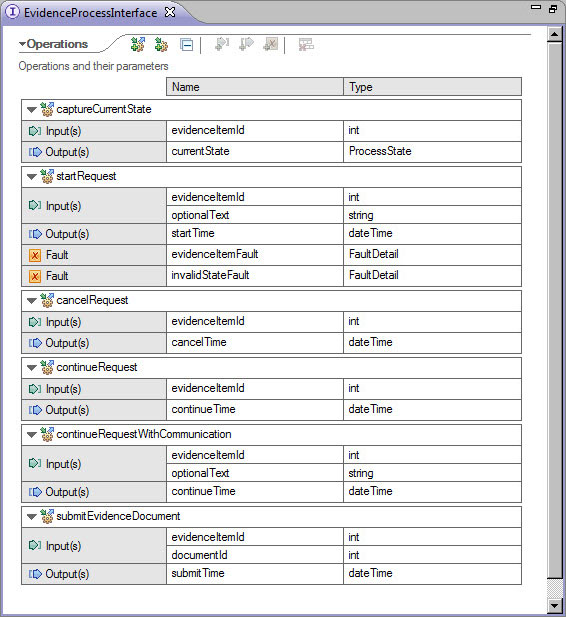
Task: Click the Add Output toolbar icon
Action: [247, 44]
